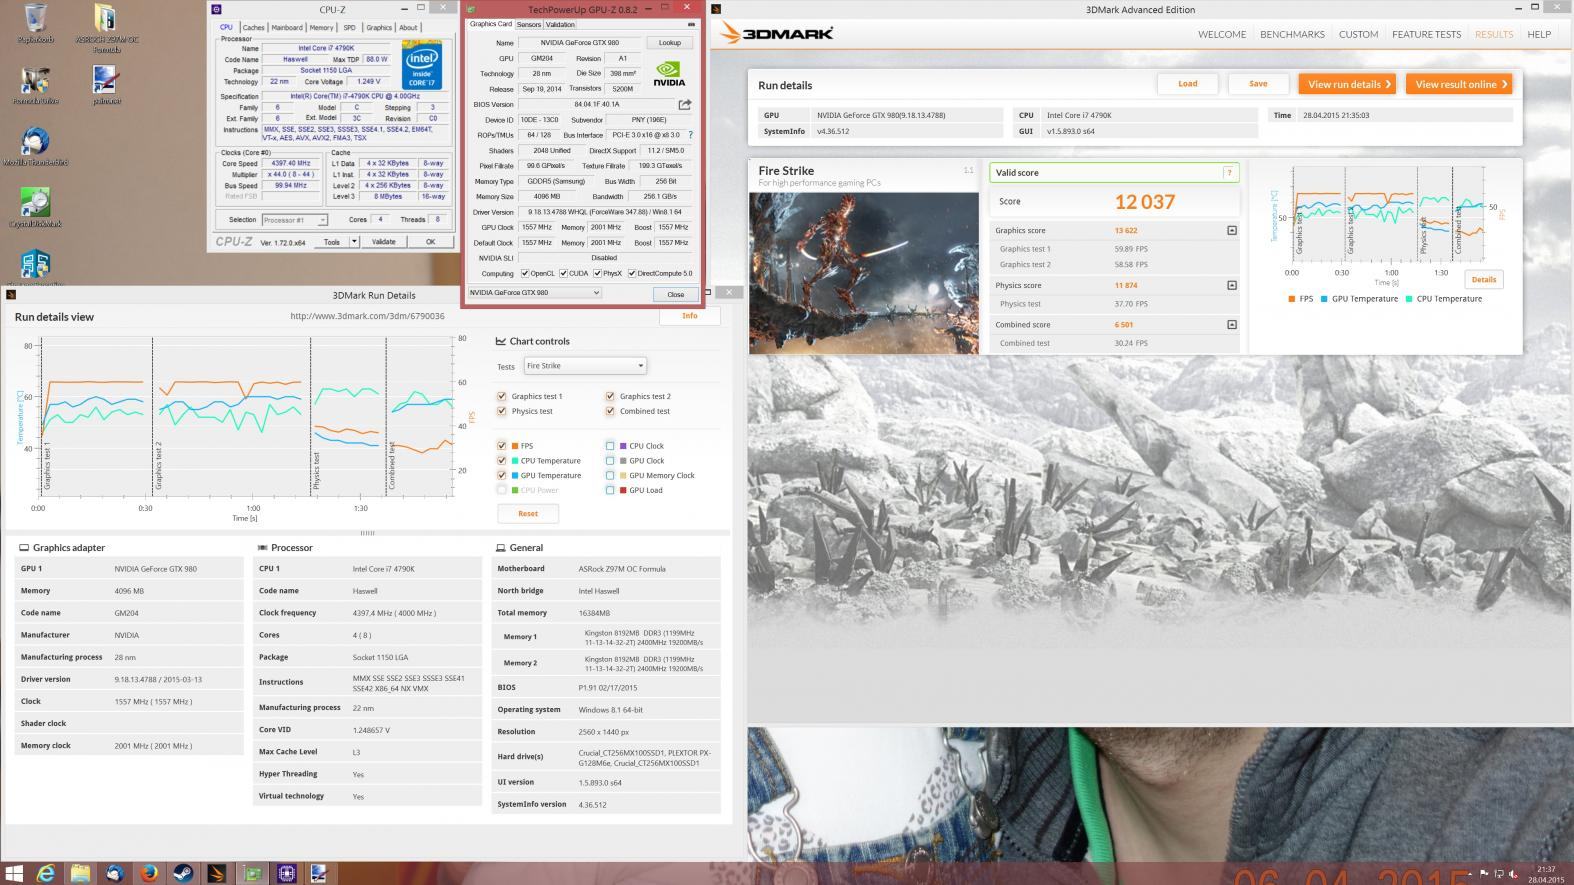
Task: Collapse the Graphics score section
Action: coord(1231,230)
